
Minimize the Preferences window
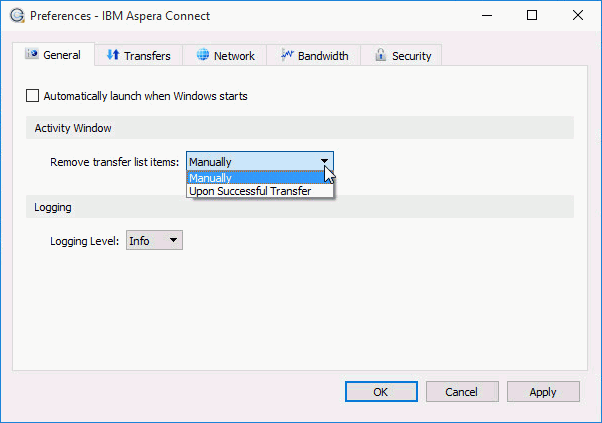click(x=485, y=16)
